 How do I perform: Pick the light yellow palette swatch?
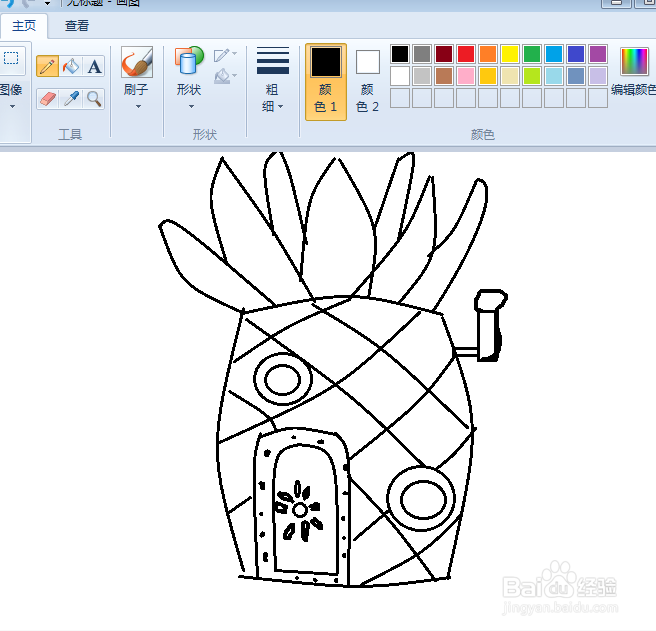[510, 76]
